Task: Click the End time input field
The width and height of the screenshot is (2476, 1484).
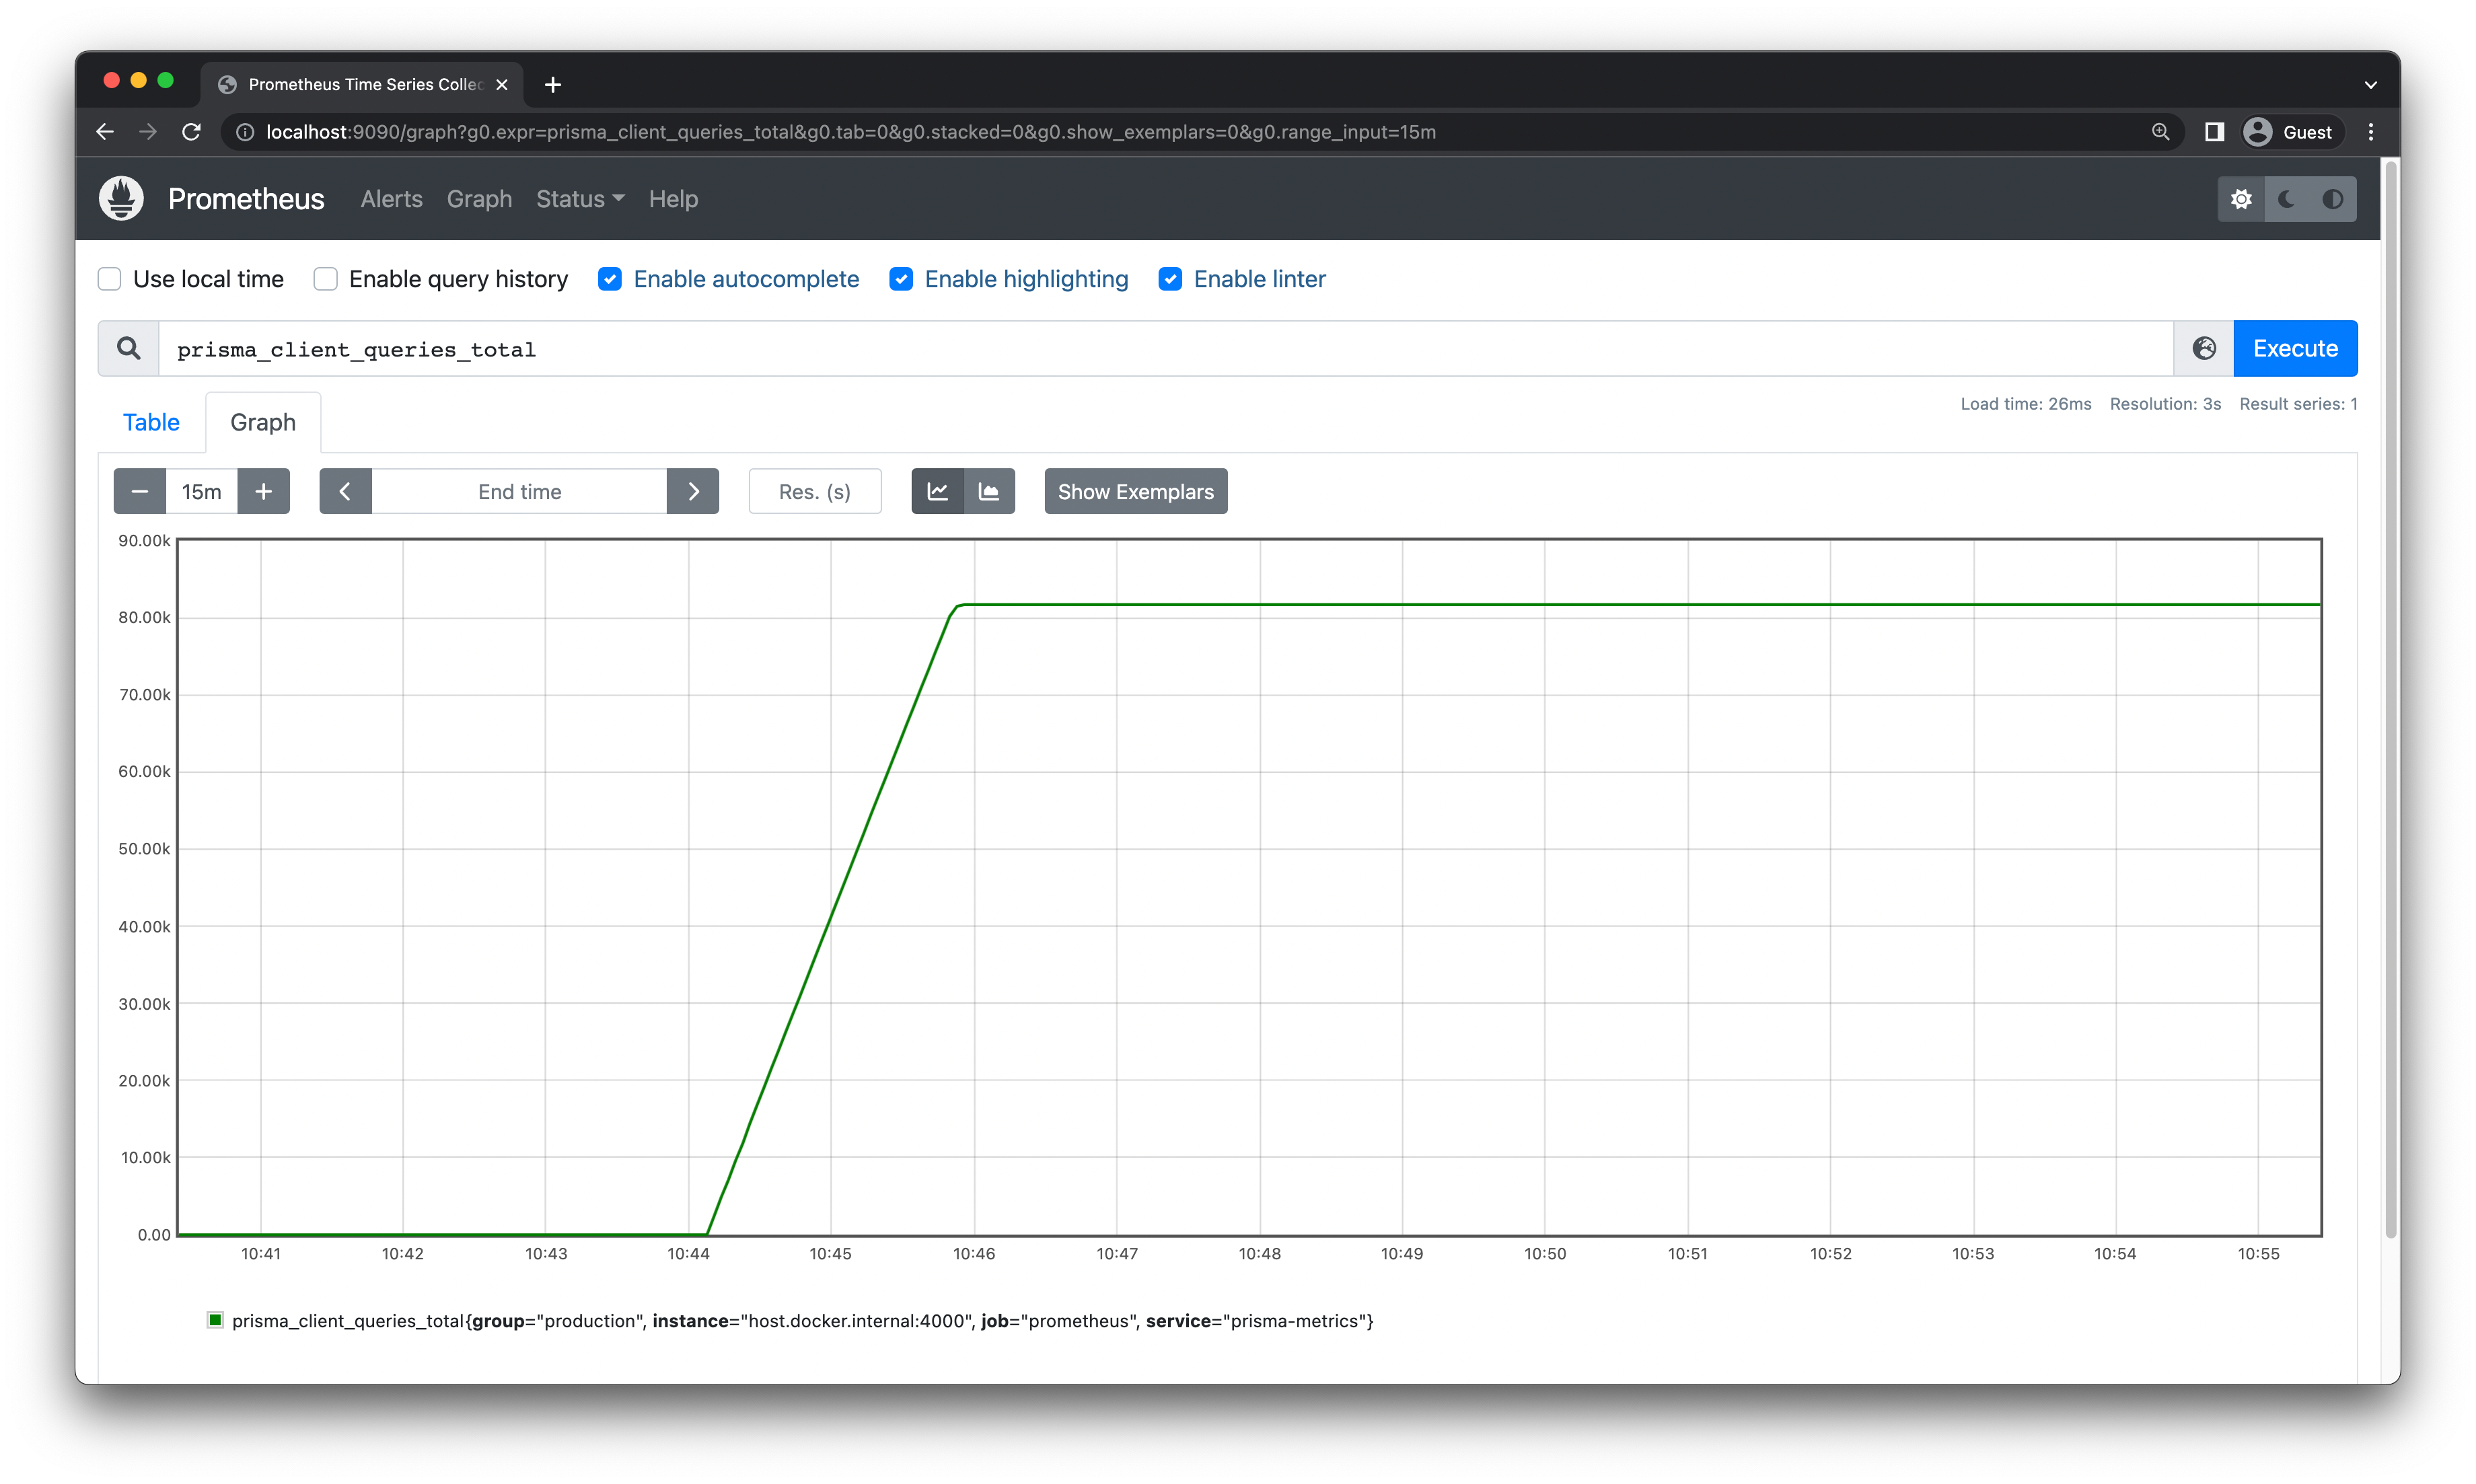Action: click(x=519, y=491)
